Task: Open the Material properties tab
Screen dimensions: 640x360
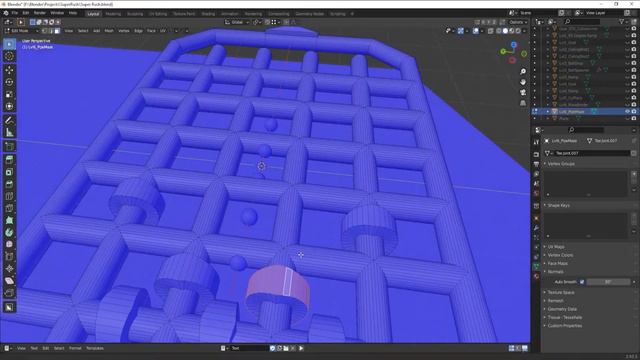Action: tap(536, 276)
